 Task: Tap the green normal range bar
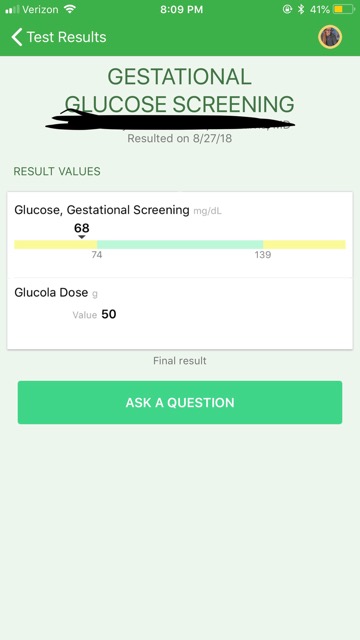pyautogui.click(x=180, y=244)
